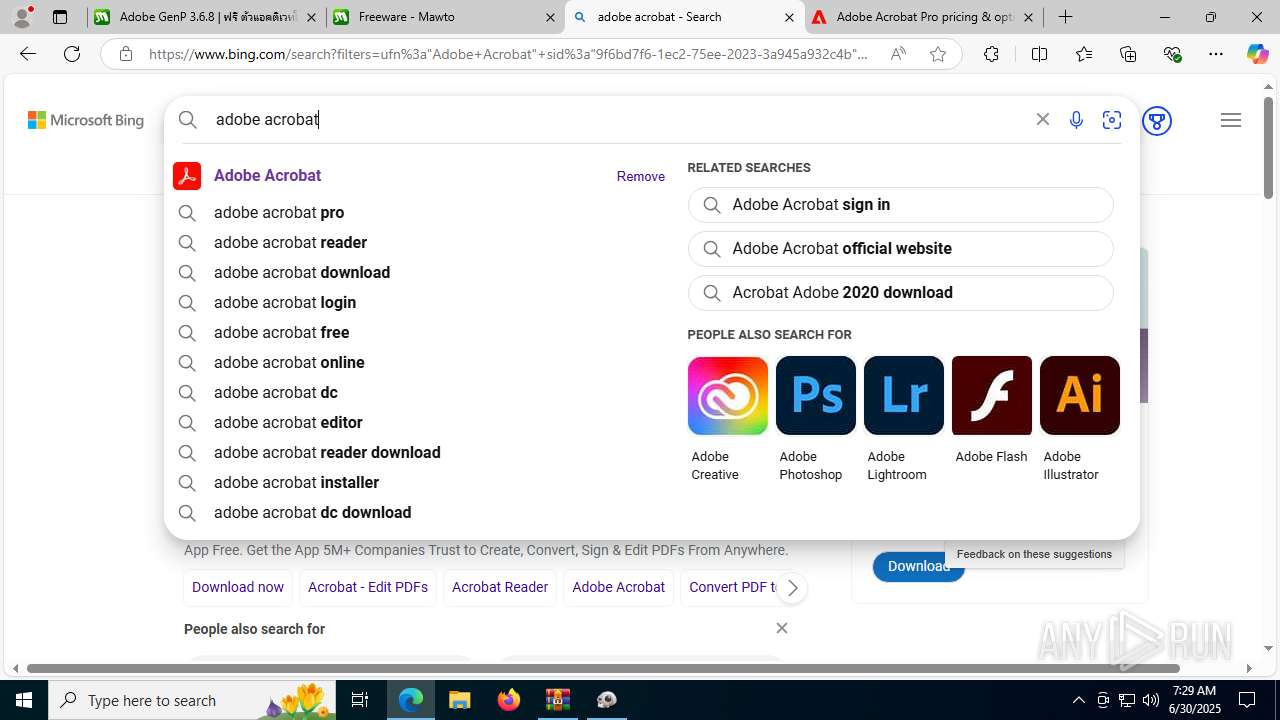Viewport: 1280px width, 720px height.
Task: Switch to Freeware - Mawto tab
Action: pyautogui.click(x=445, y=17)
